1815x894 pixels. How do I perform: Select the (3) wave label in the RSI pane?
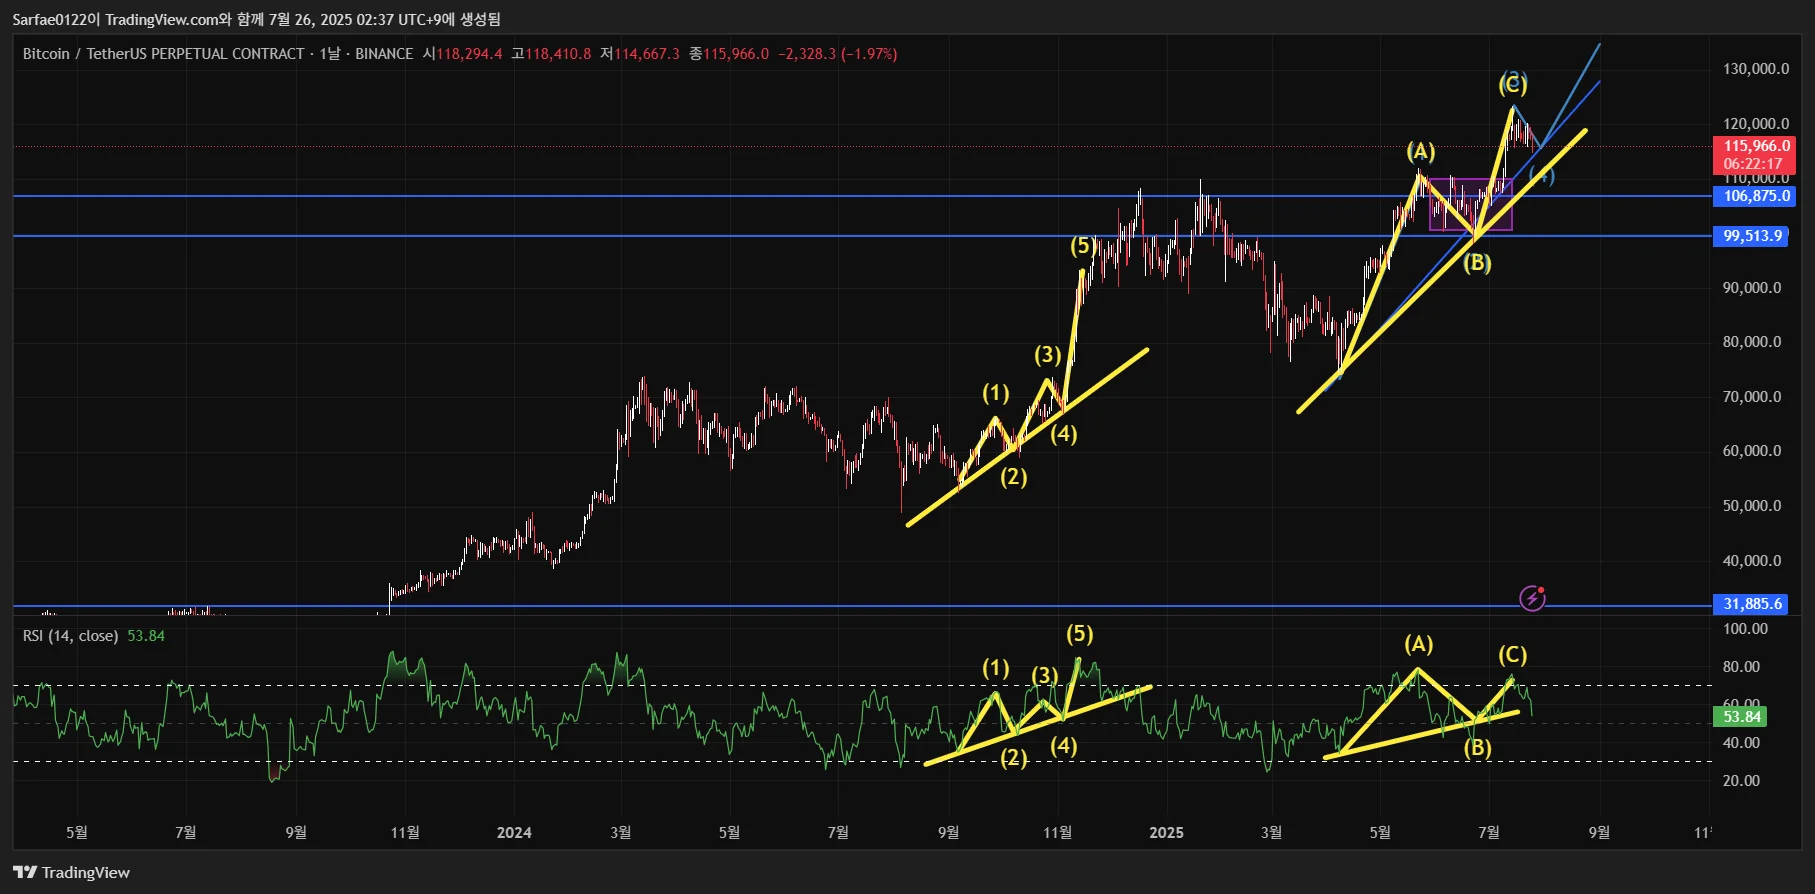[1045, 676]
